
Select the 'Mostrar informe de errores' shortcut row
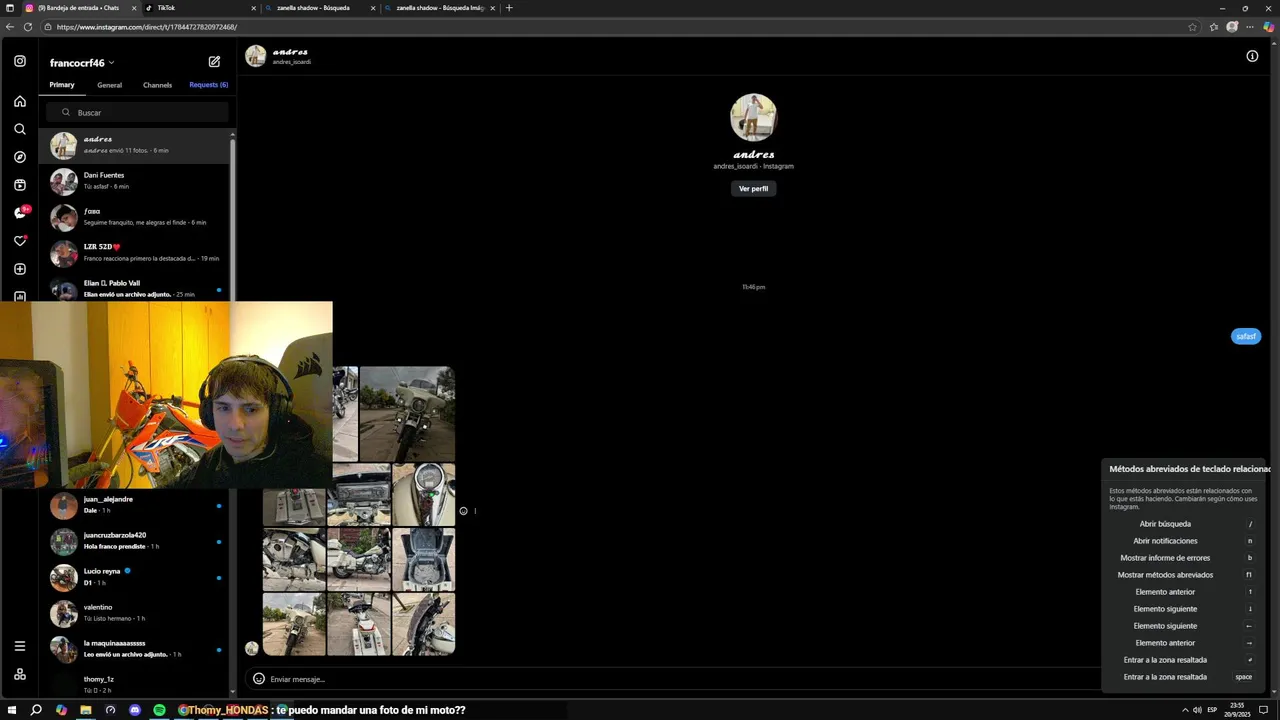[x=1185, y=558]
